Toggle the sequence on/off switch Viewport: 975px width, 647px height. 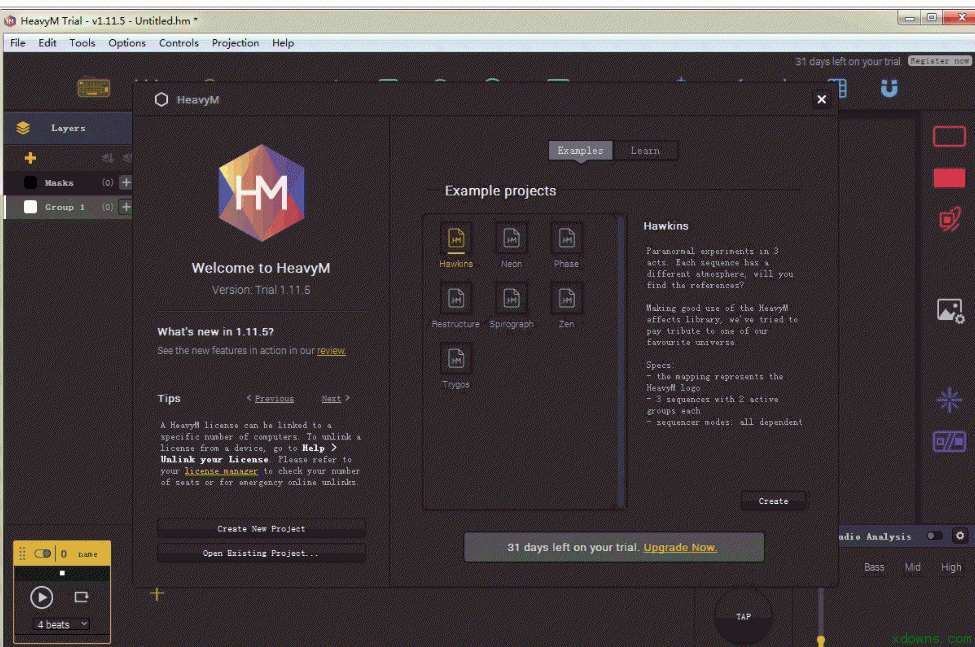pyautogui.click(x=42, y=553)
